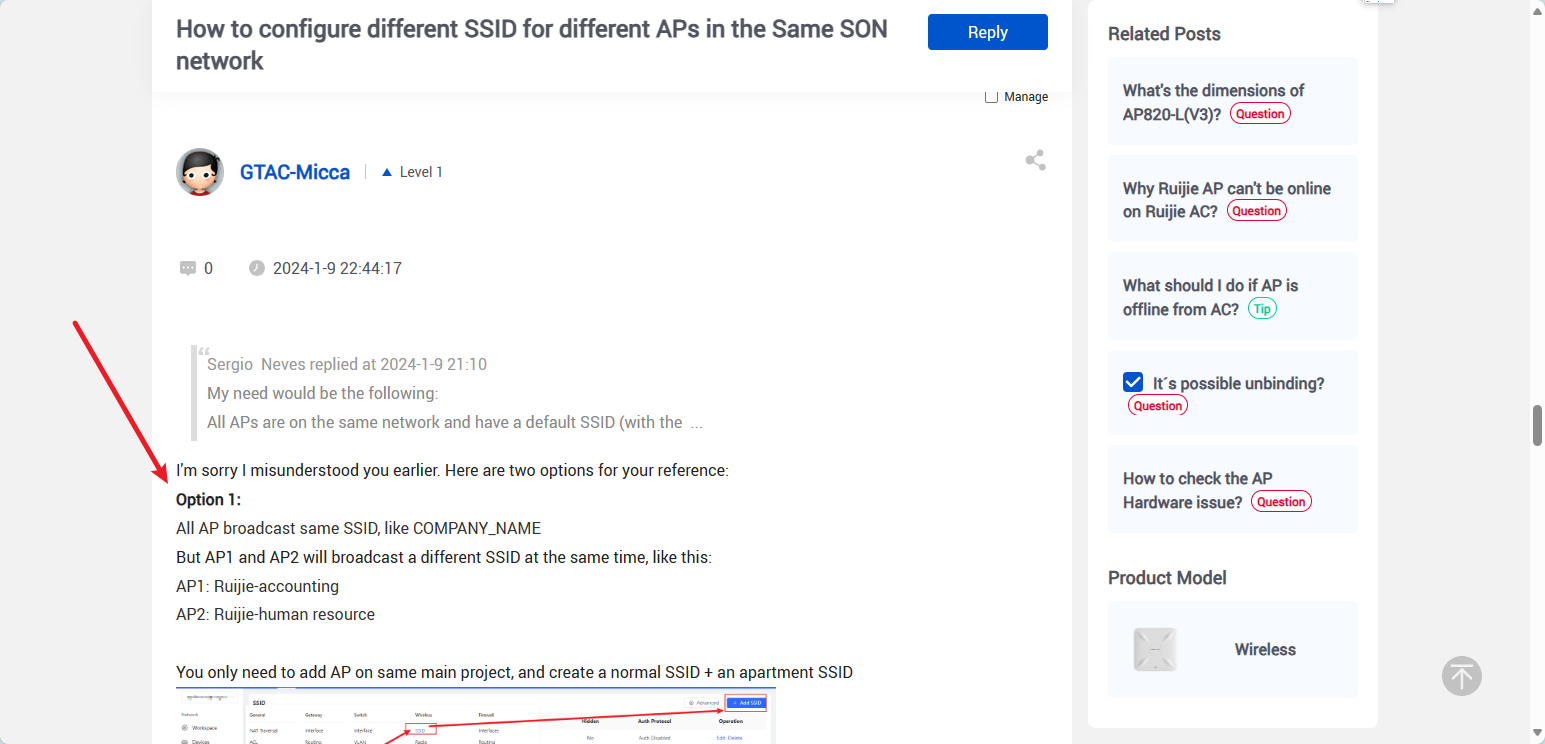Viewport: 1545px width, 744px height.
Task: Click the blue Reply button
Action: coord(987,32)
